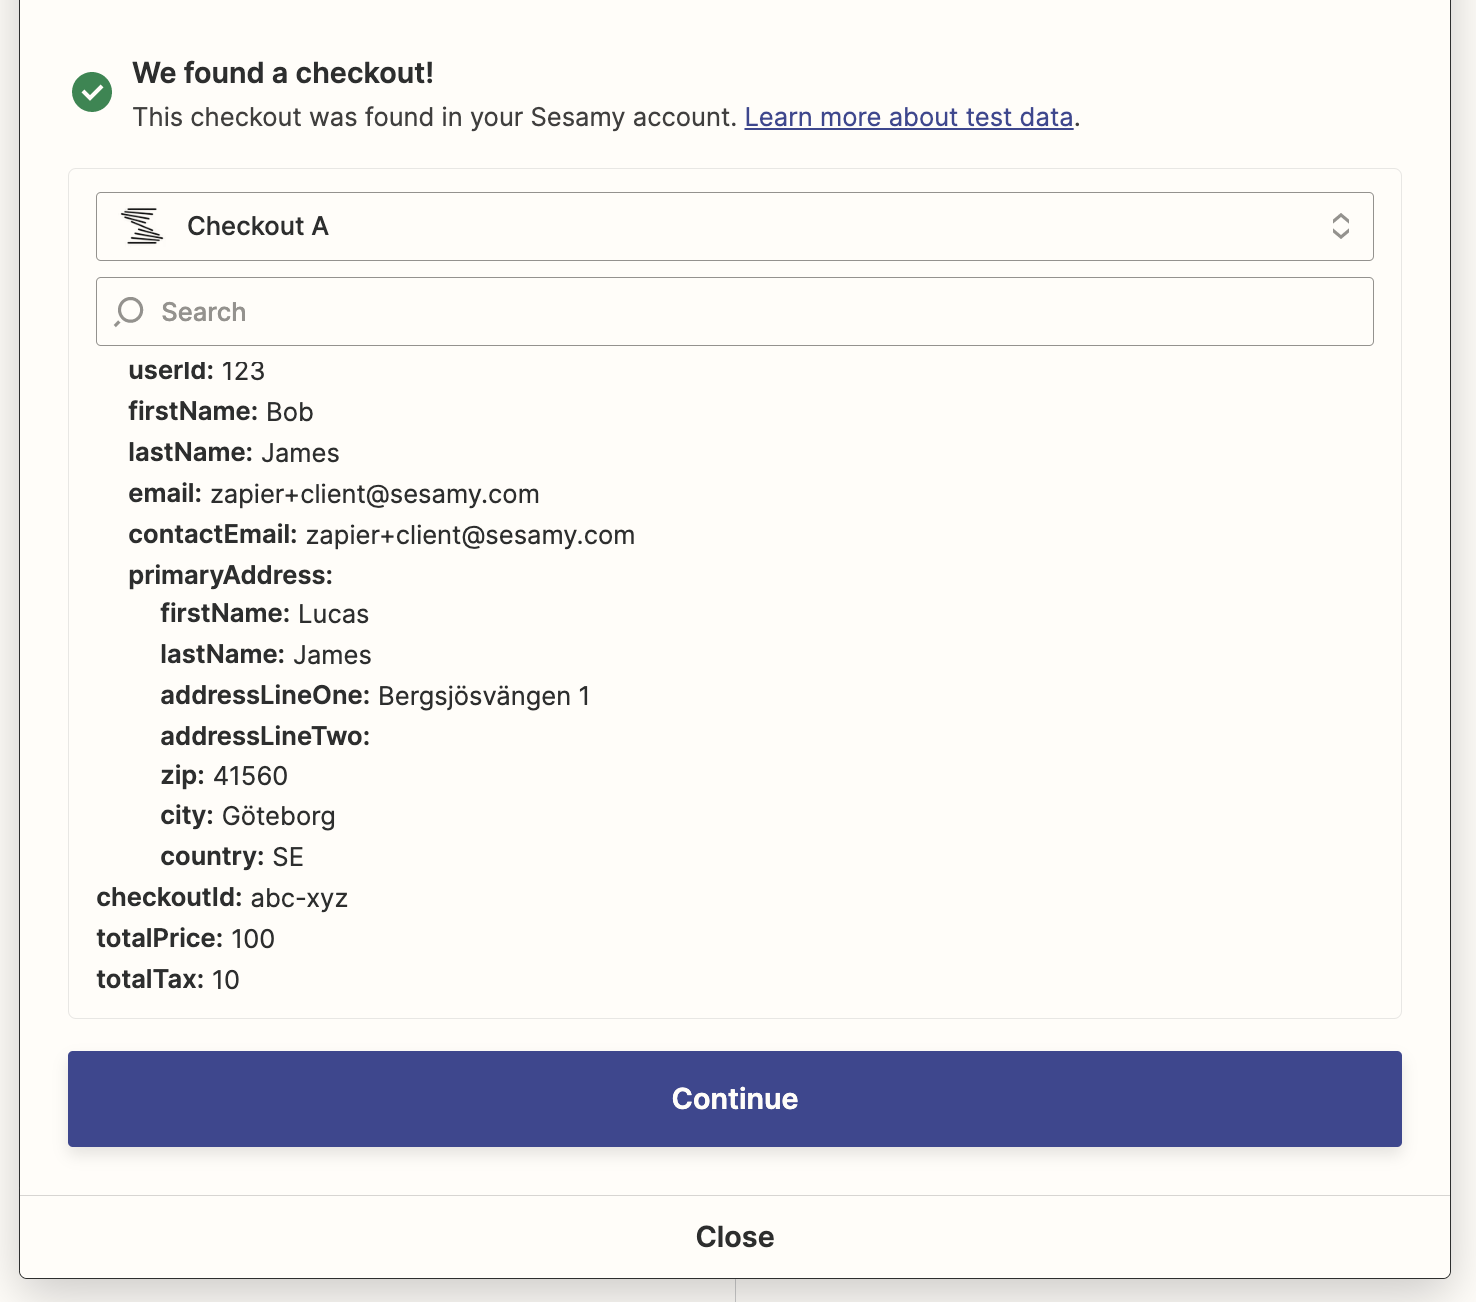Focus the Search input field
This screenshot has width=1476, height=1302.
click(734, 312)
